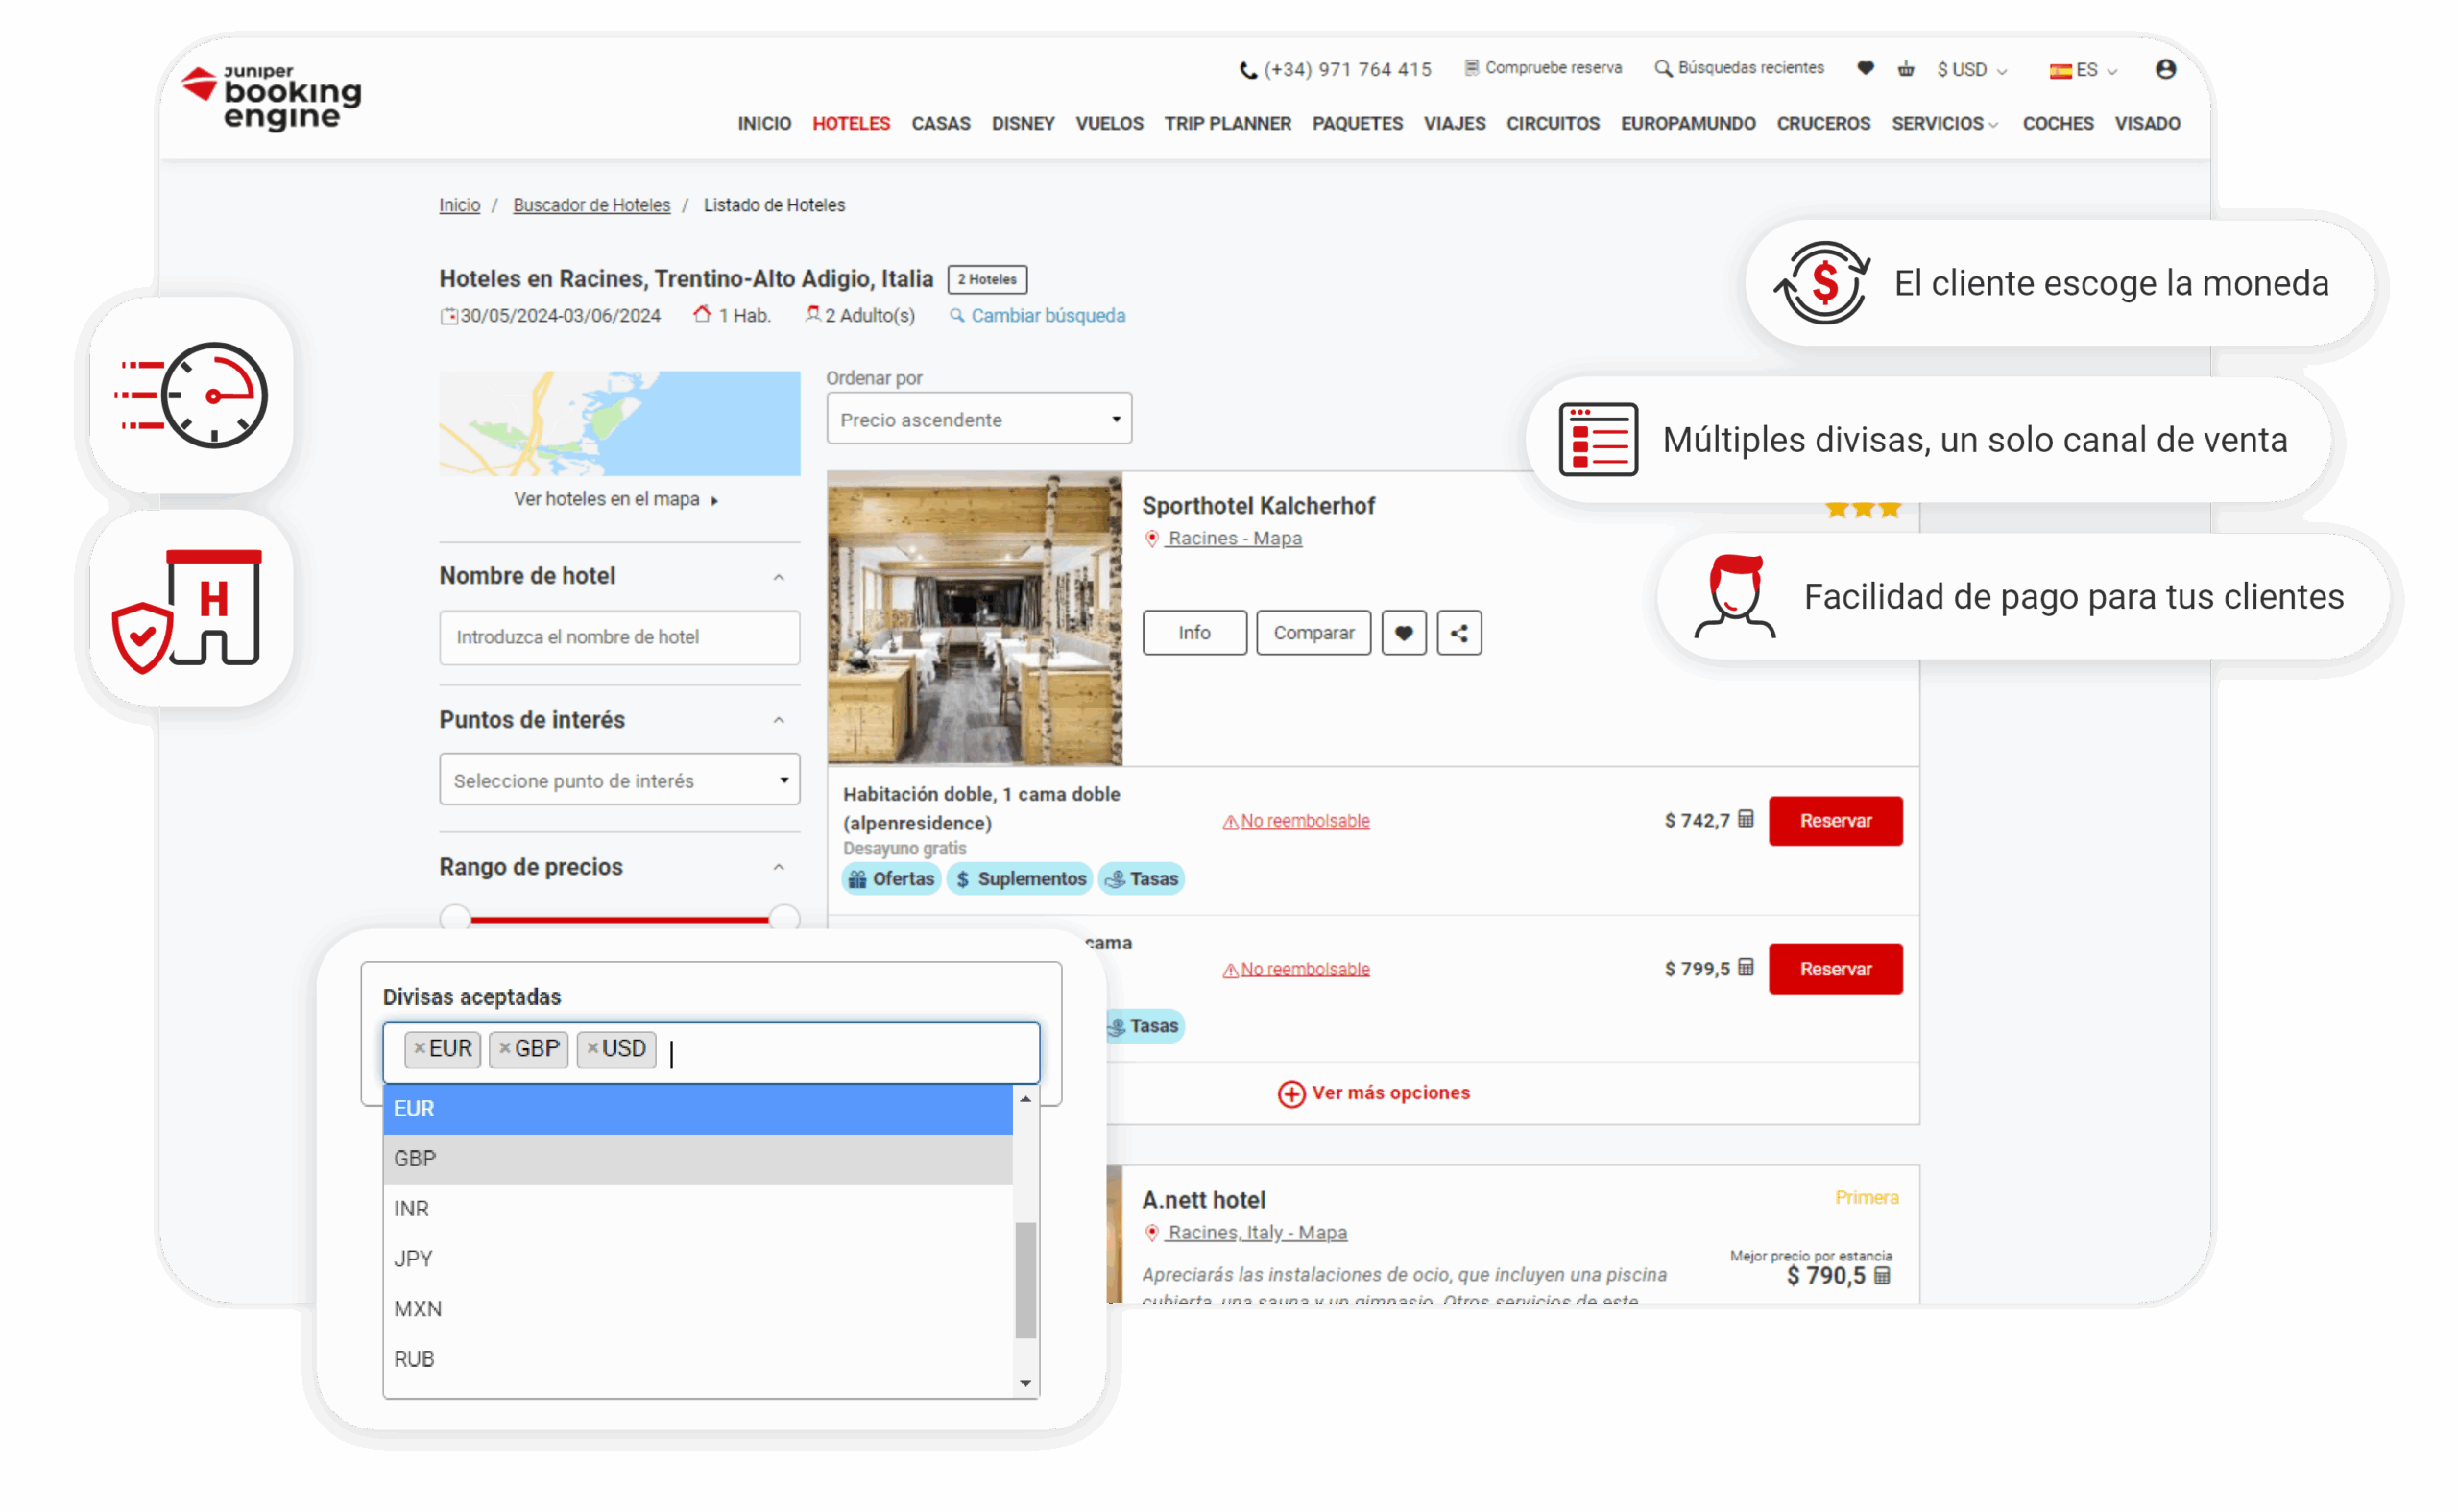Click the hotel name input field
Image resolution: width=2458 pixels, height=1512 pixels.
coord(619,637)
